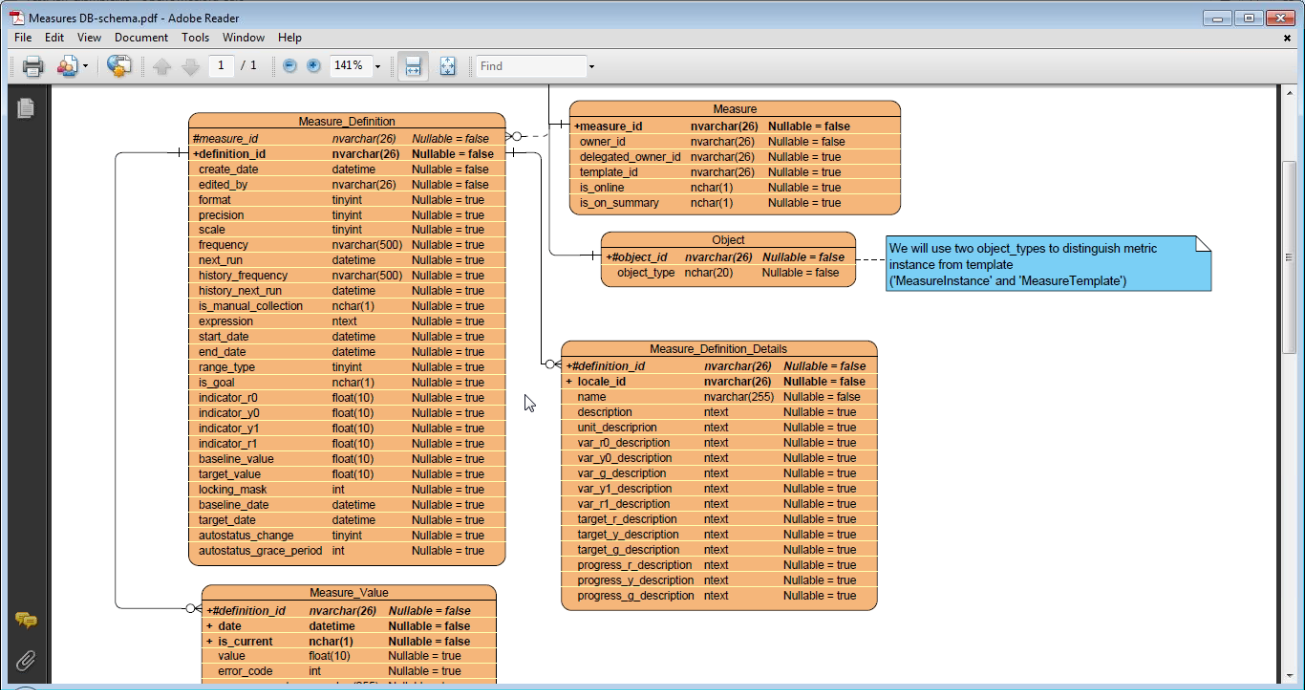Viewport: 1305px width, 690px height.
Task: Click the page number field
Action: coord(221,66)
